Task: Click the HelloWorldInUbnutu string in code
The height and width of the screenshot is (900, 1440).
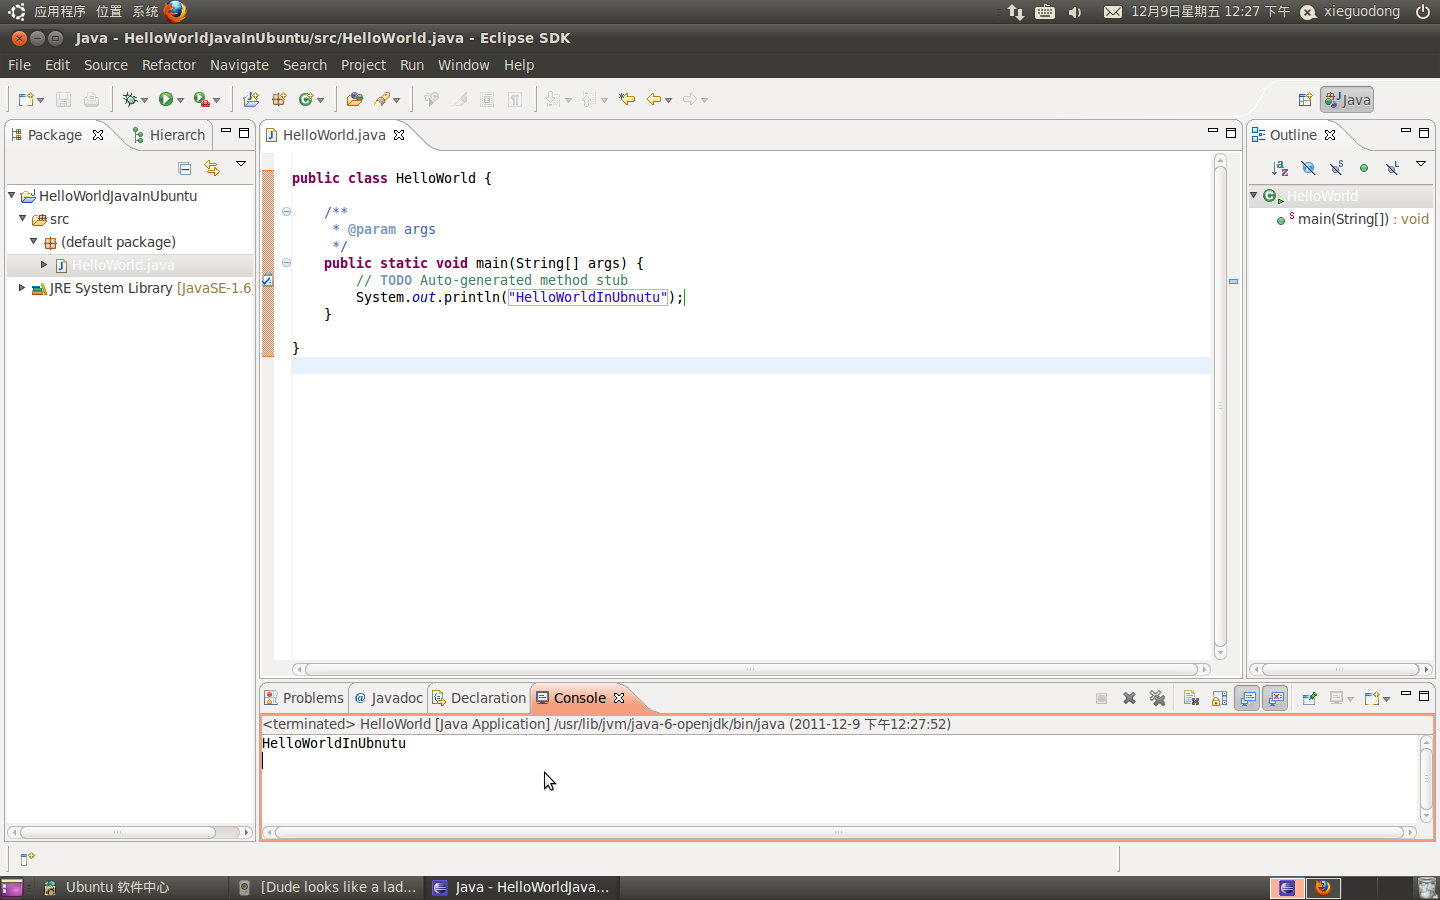Action: click(x=588, y=297)
